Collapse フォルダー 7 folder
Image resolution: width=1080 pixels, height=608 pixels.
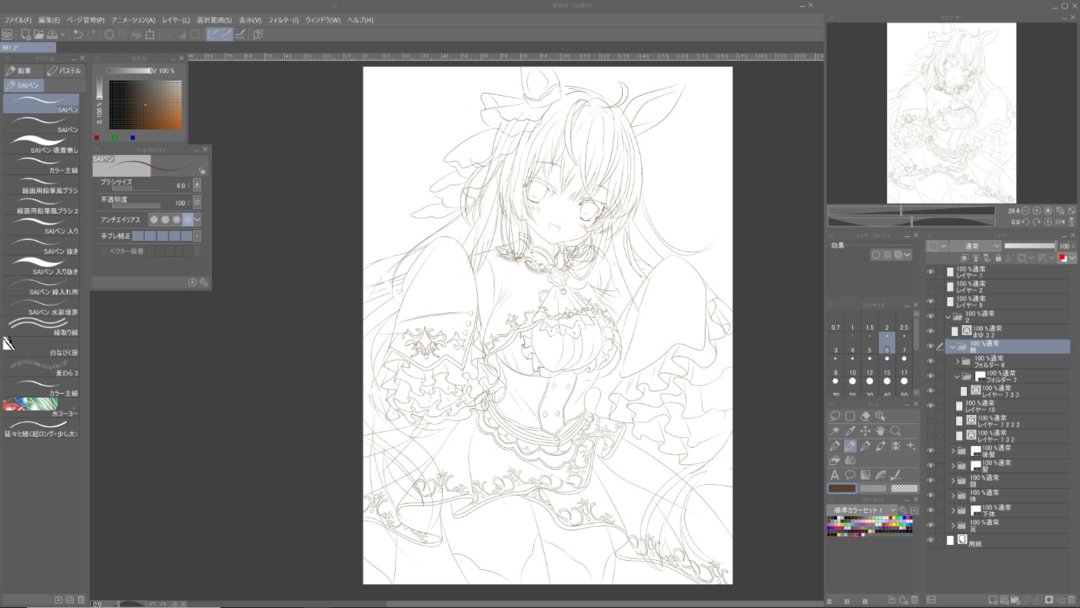(957, 377)
